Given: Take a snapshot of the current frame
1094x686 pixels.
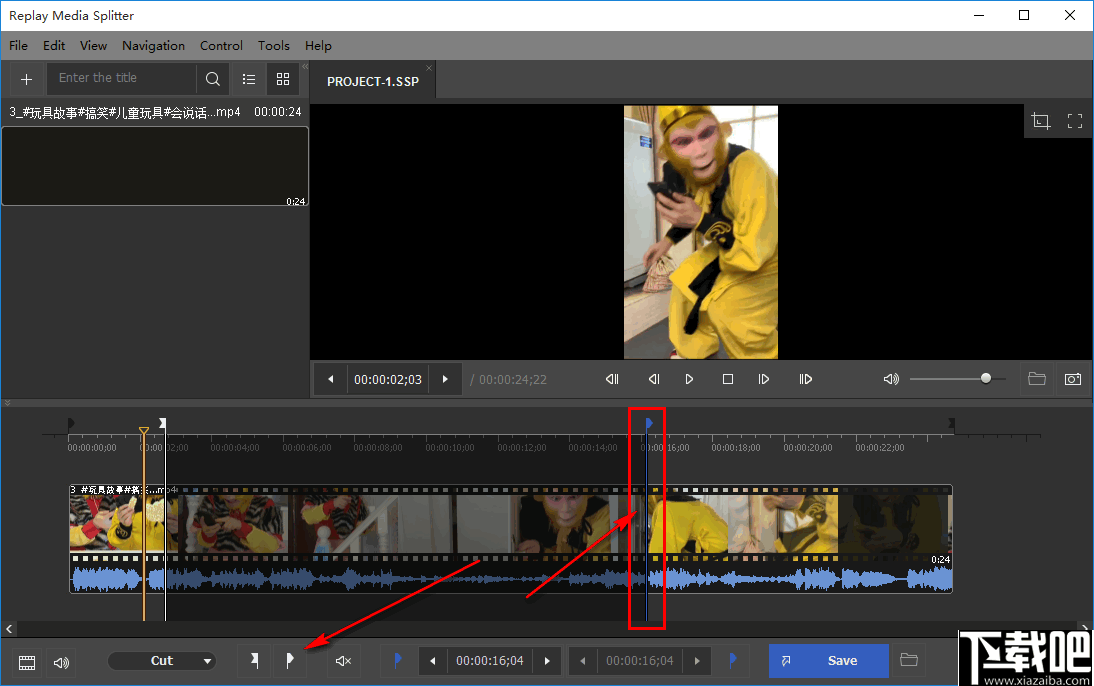Looking at the screenshot, I should (1073, 378).
